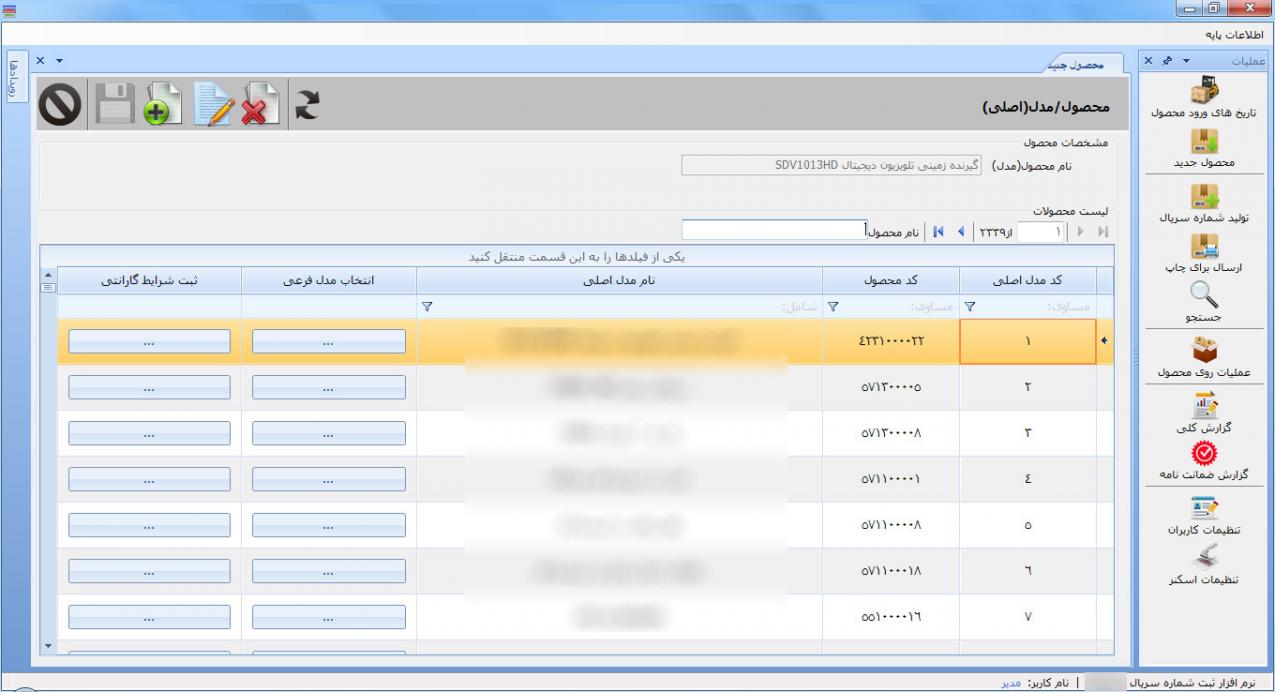Click filter icon in کد محصول column
Viewport: 1275px width, 692px height.
pos(832,308)
